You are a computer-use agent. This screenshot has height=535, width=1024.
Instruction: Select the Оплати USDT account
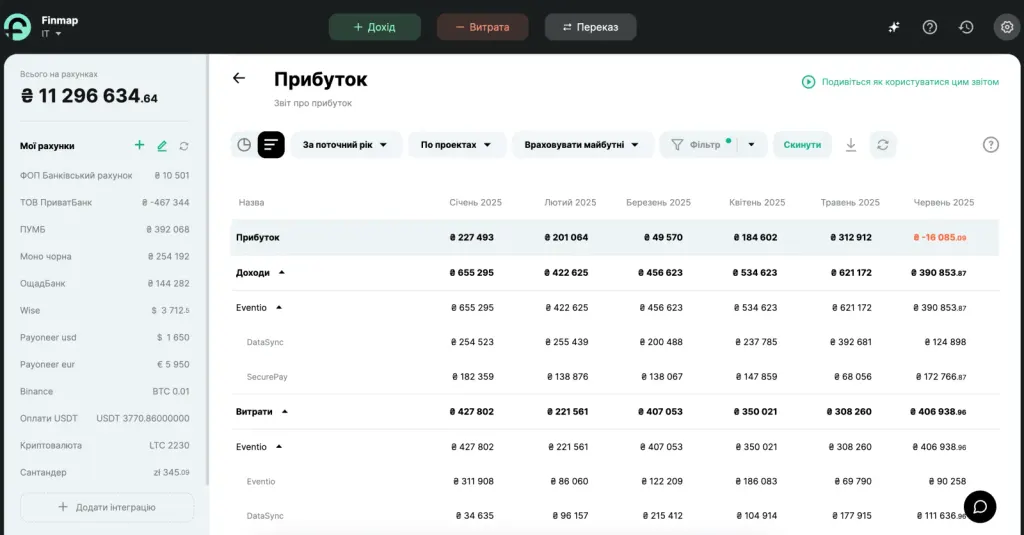tap(104, 418)
